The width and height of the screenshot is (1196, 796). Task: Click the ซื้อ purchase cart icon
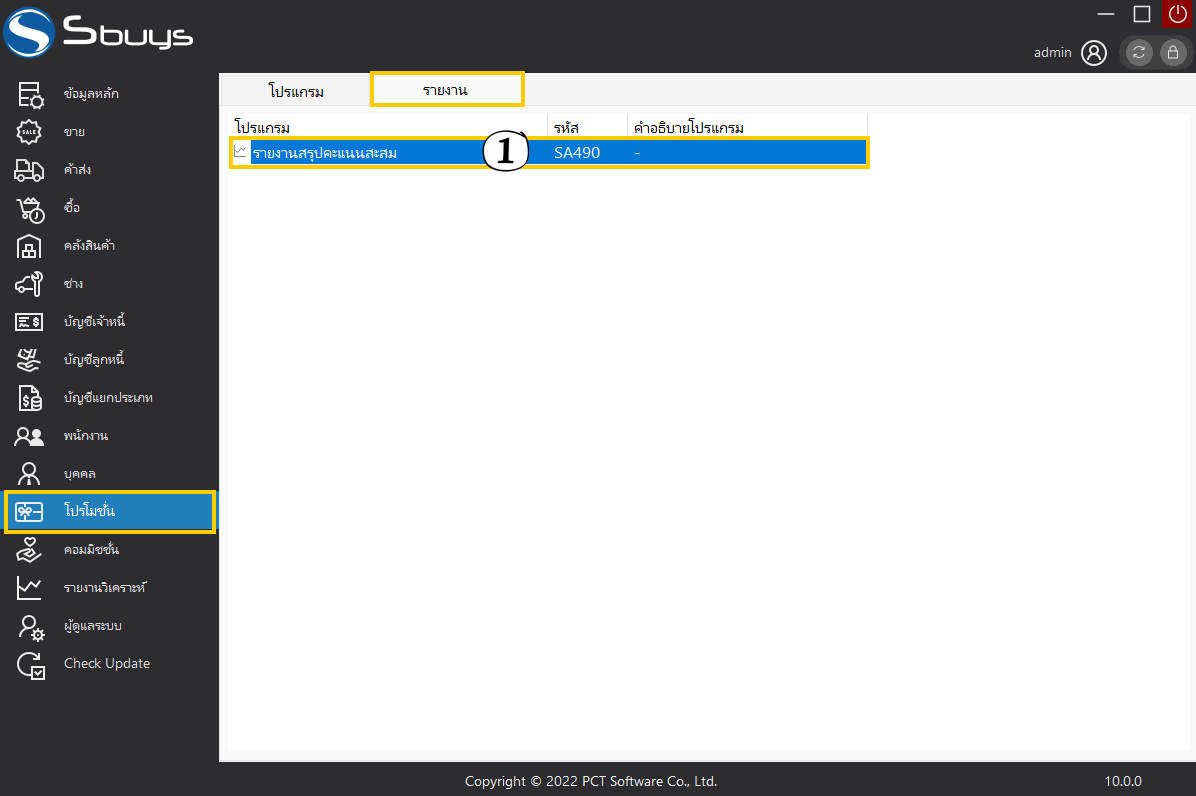(29, 208)
